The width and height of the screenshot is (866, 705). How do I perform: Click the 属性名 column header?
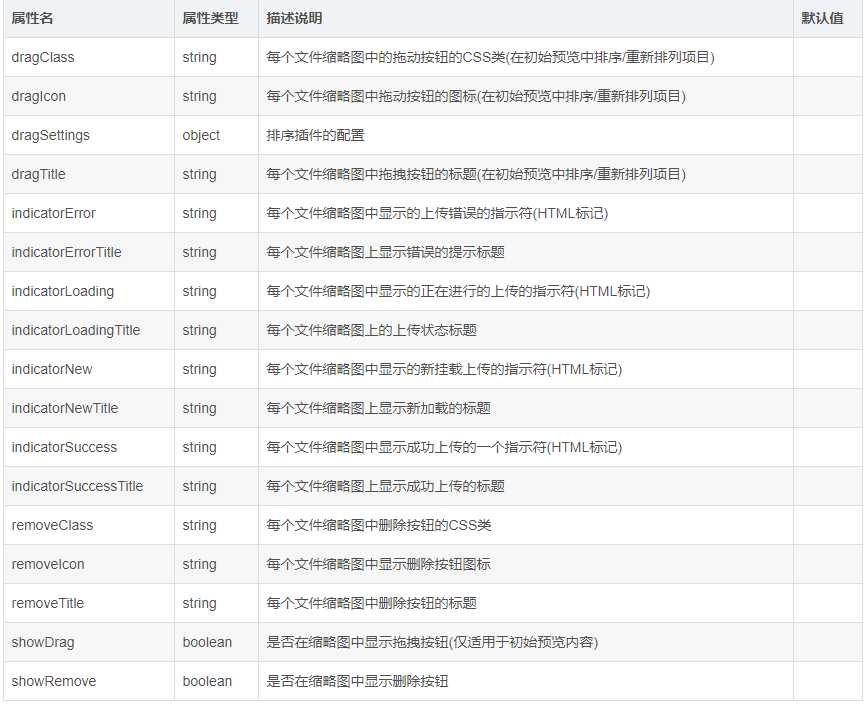(31, 18)
